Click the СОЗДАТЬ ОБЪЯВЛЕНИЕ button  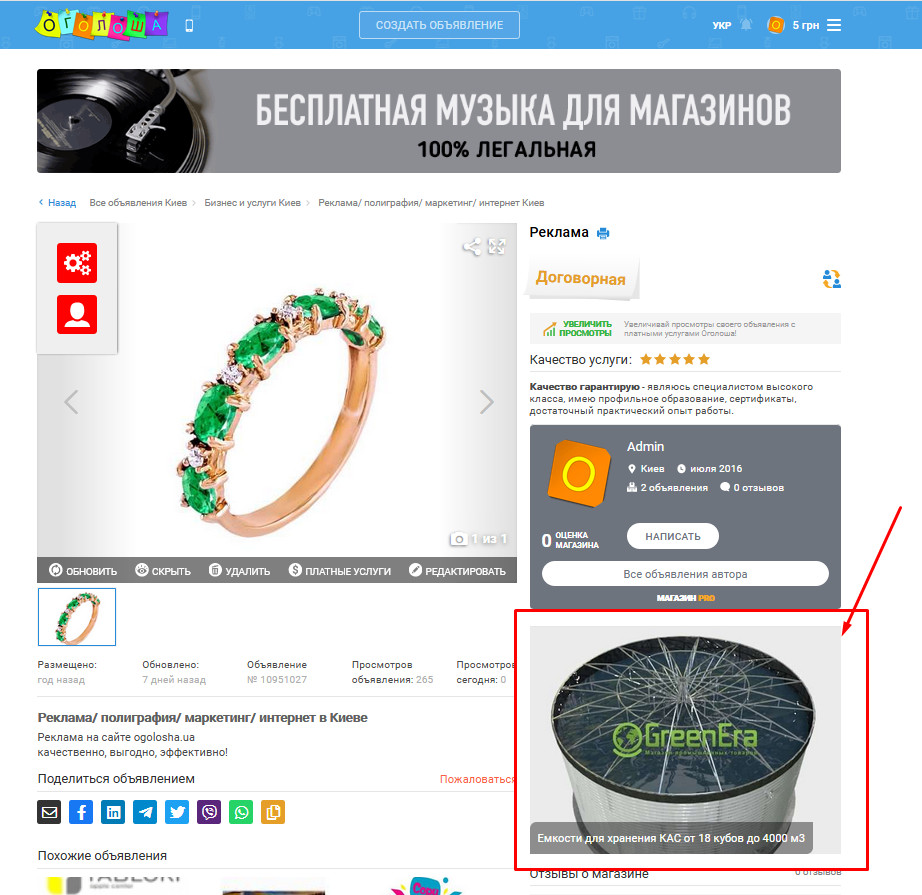tap(439, 25)
